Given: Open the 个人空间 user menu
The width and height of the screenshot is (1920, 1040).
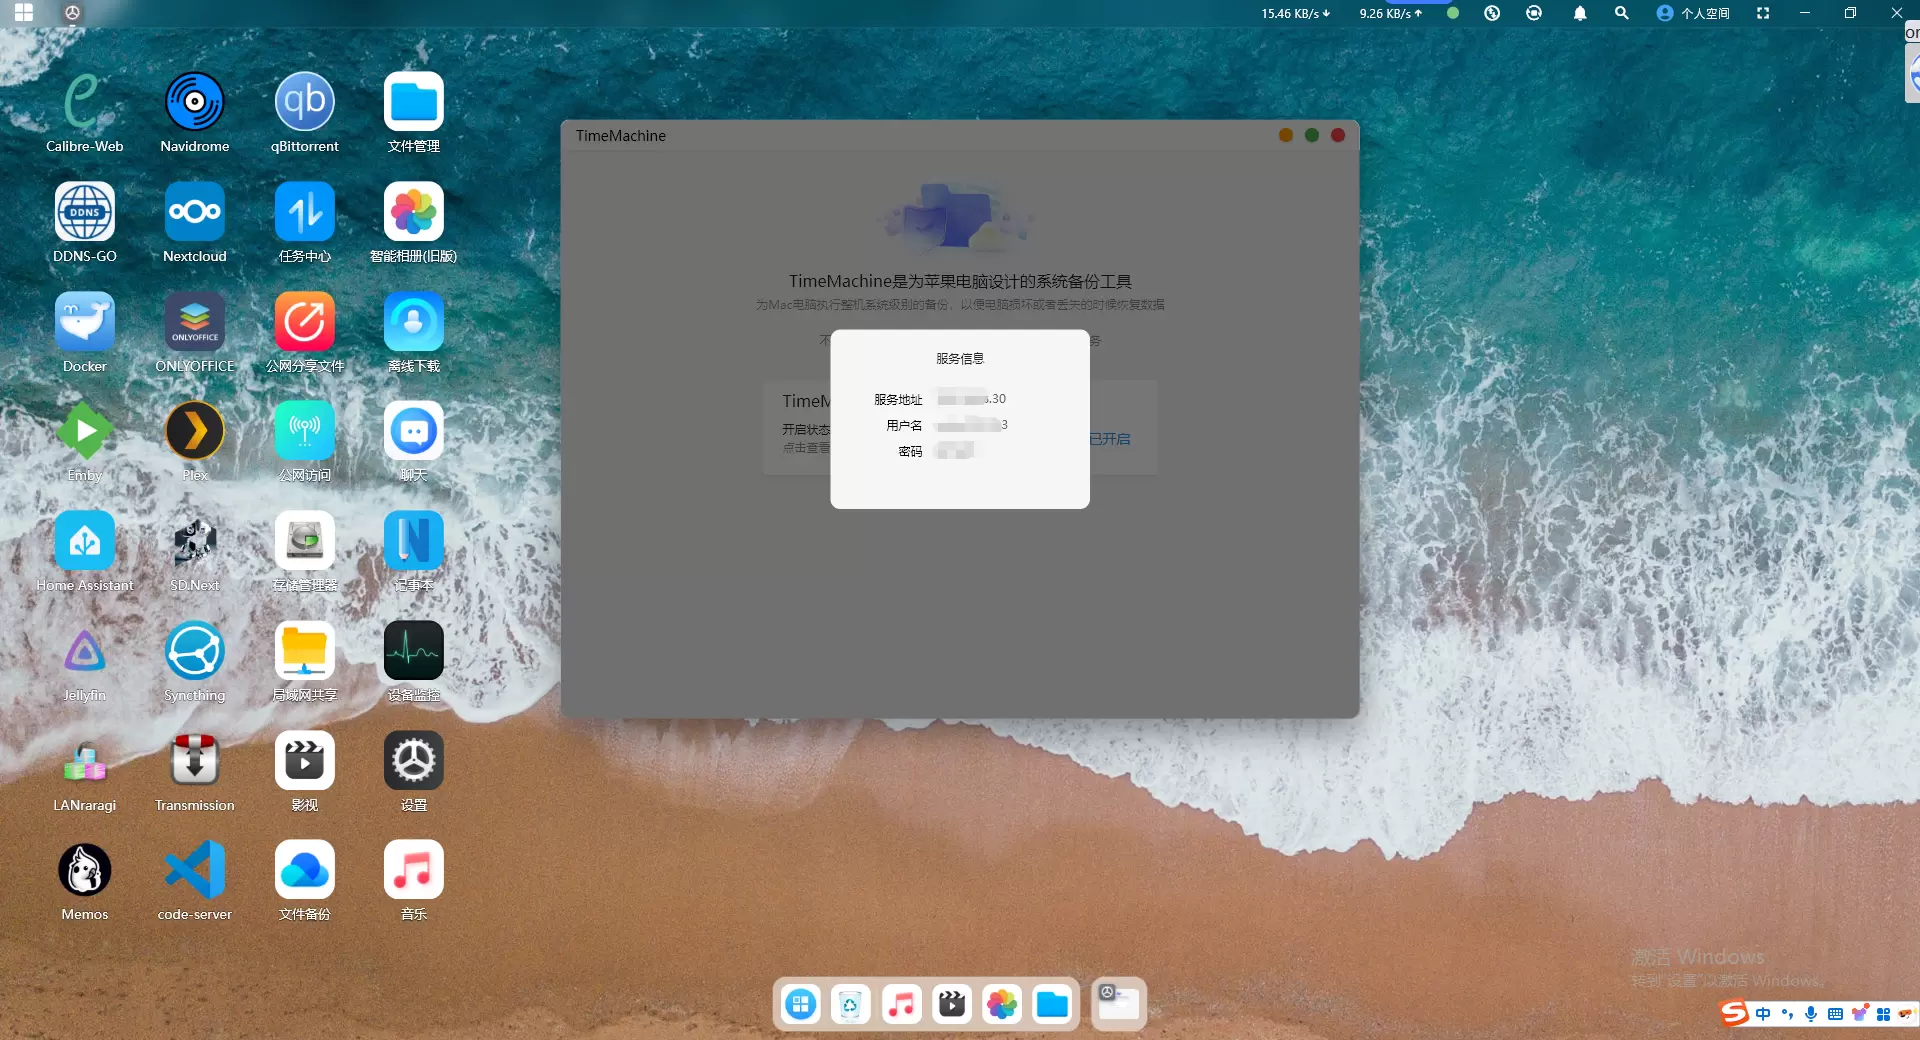Looking at the screenshot, I should pos(1693,13).
